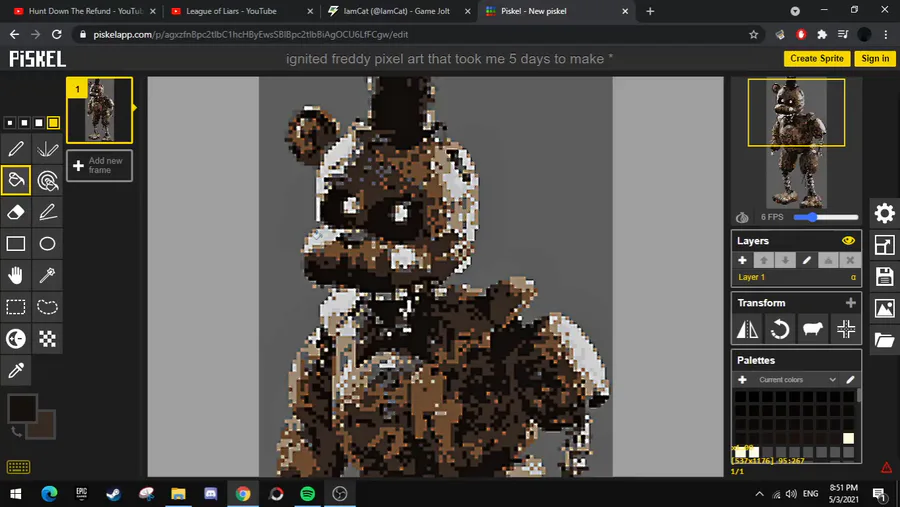This screenshot has width=900, height=507.
Task: Expand Transform panel plus icon
Action: coord(851,303)
